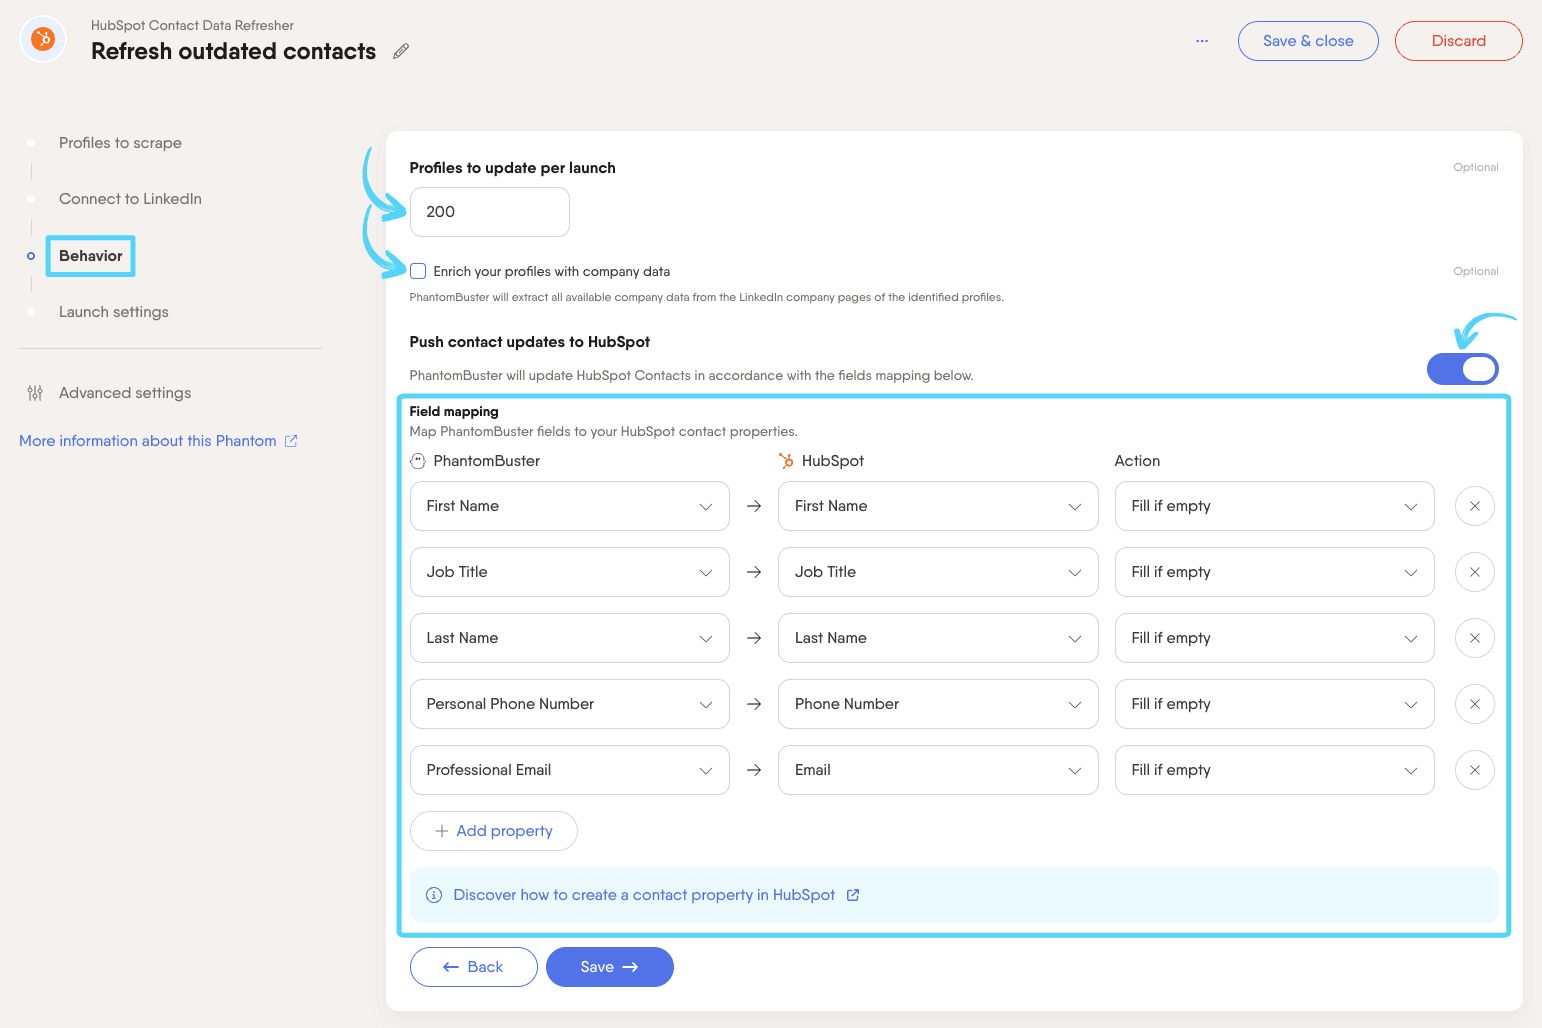Open HubSpot Job Title property dropdown
Viewport: 1542px width, 1028px height.
[x=938, y=572]
